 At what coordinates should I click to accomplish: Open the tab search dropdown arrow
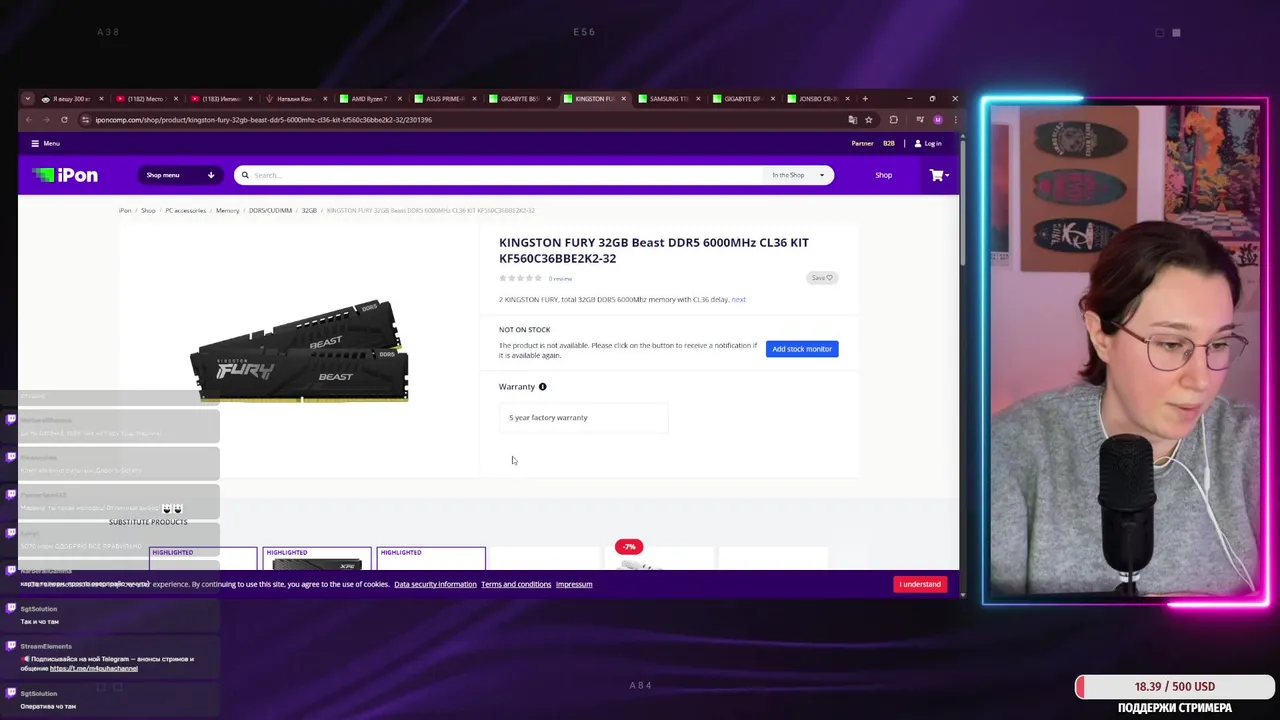click(x=27, y=99)
